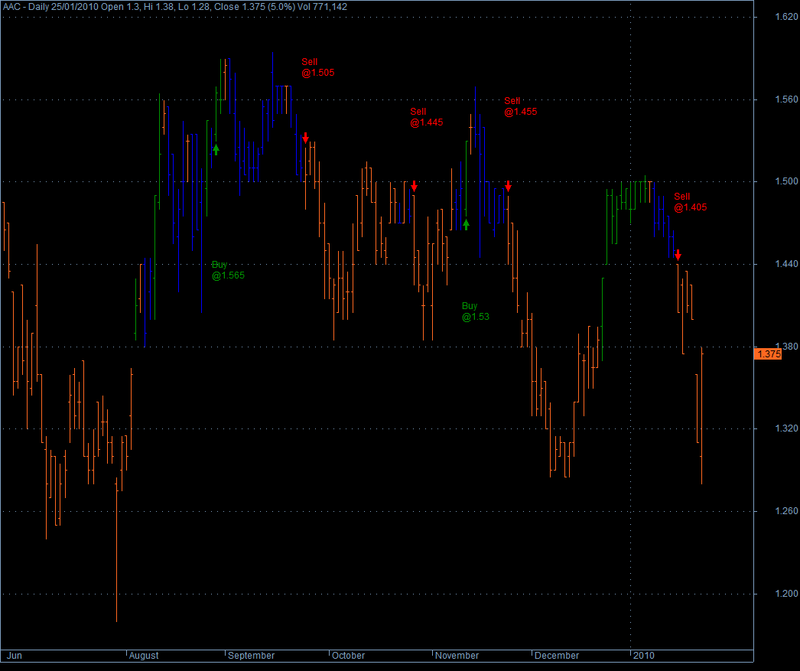This screenshot has width=800, height=671.
Task: Click the red sell arrow below Sell @1.505
Action: pyautogui.click(x=305, y=138)
